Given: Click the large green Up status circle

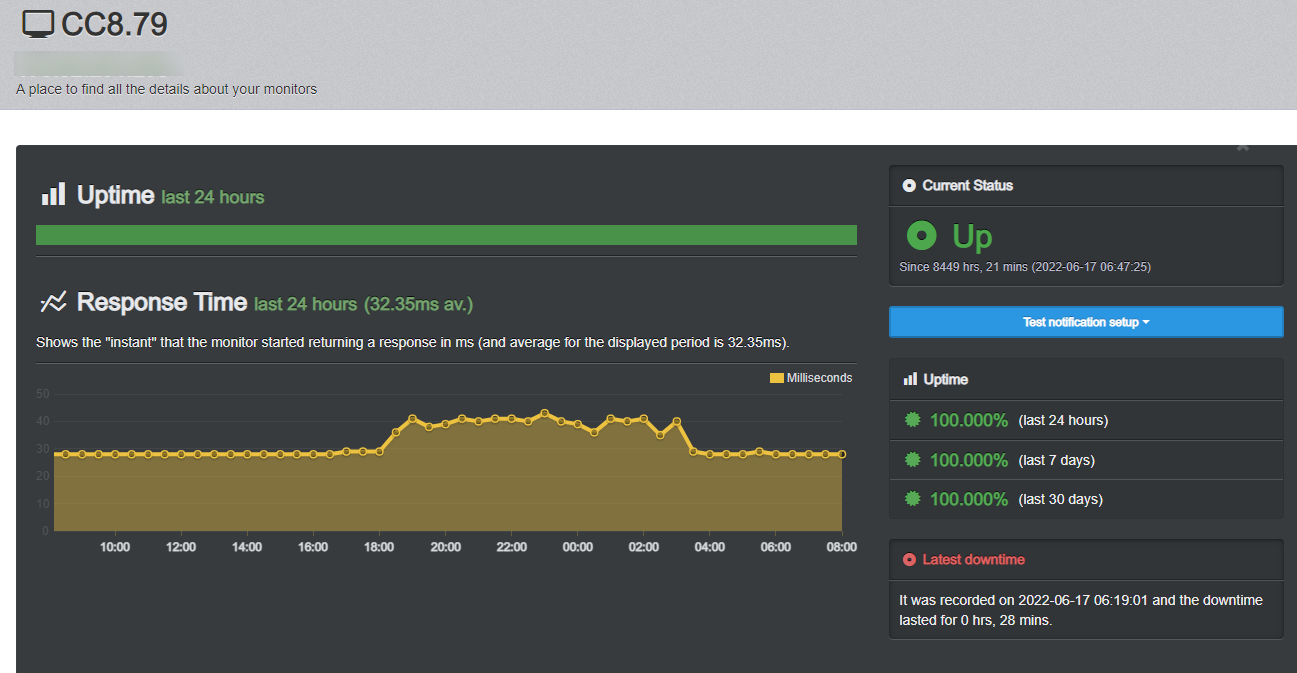Looking at the screenshot, I should pos(921,236).
